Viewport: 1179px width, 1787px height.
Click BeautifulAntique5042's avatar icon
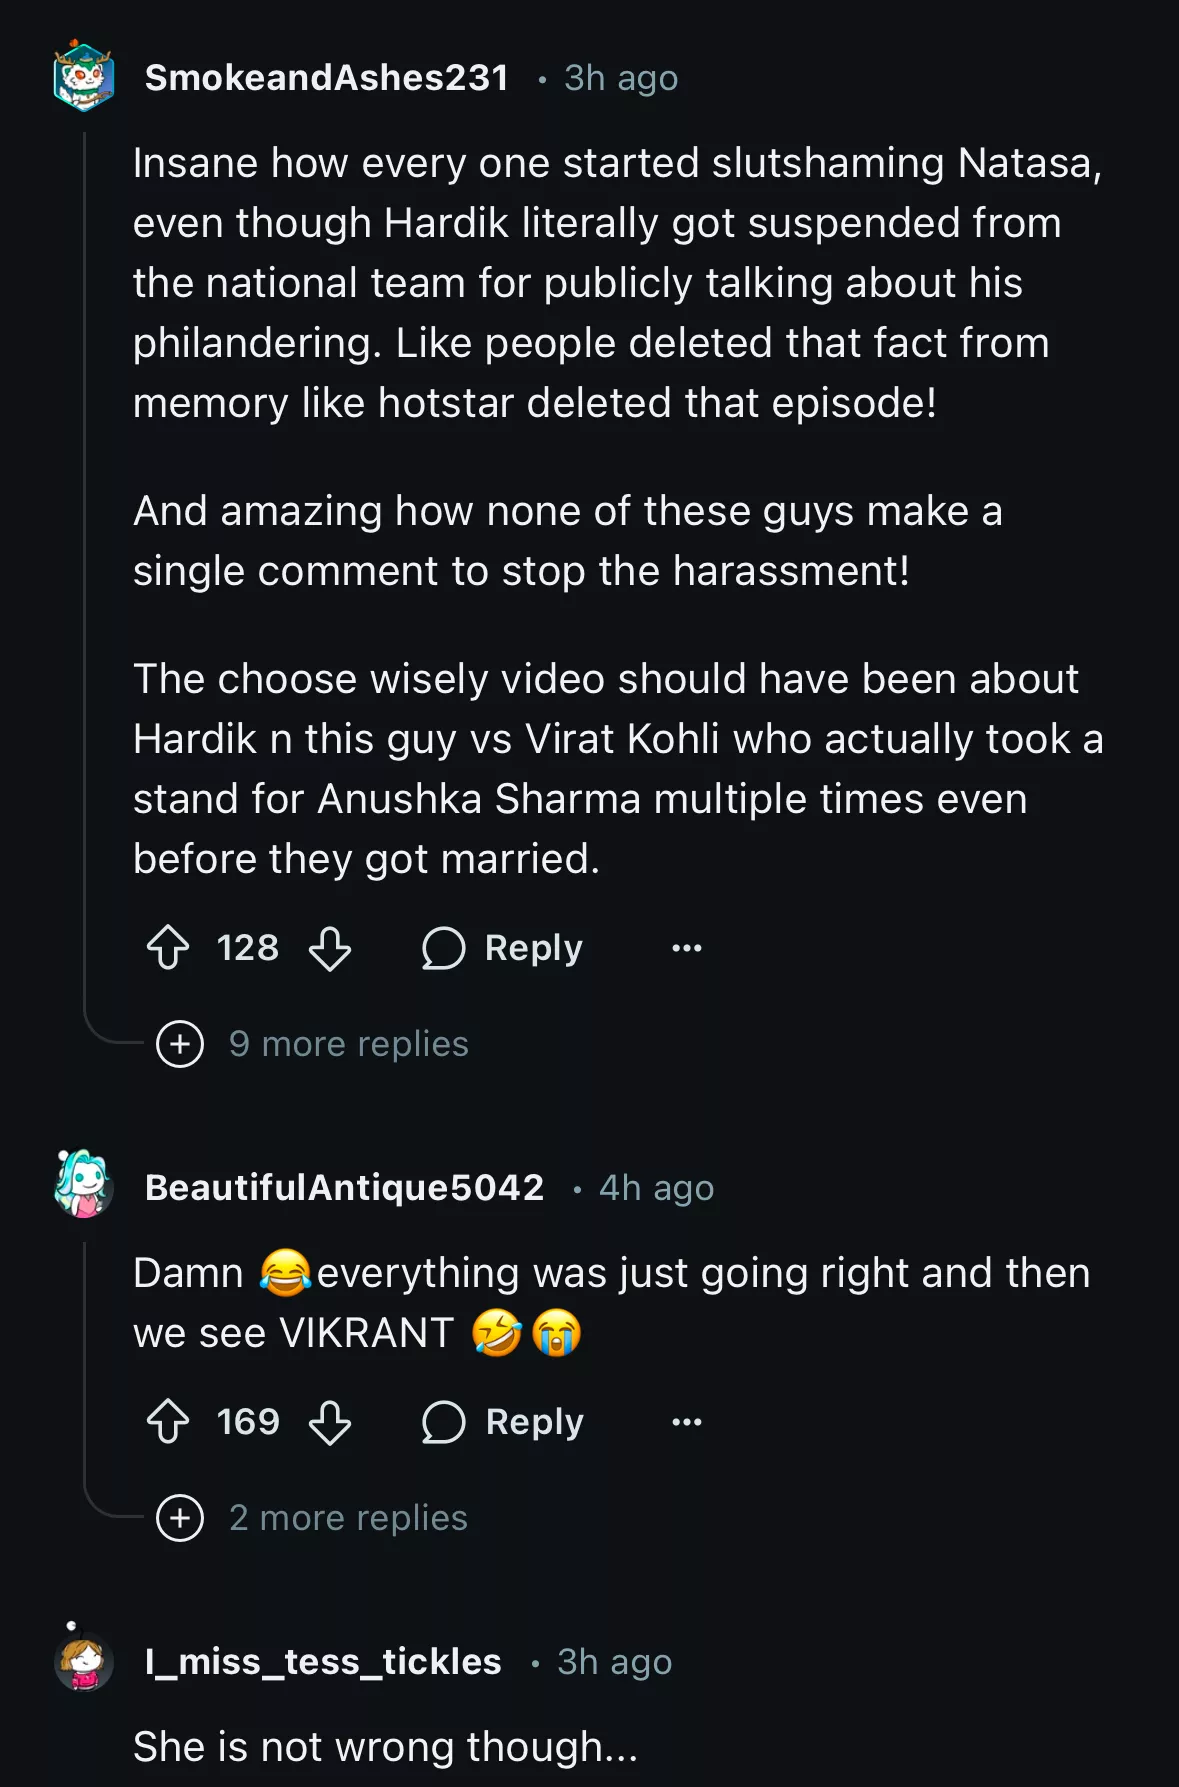pos(84,1186)
